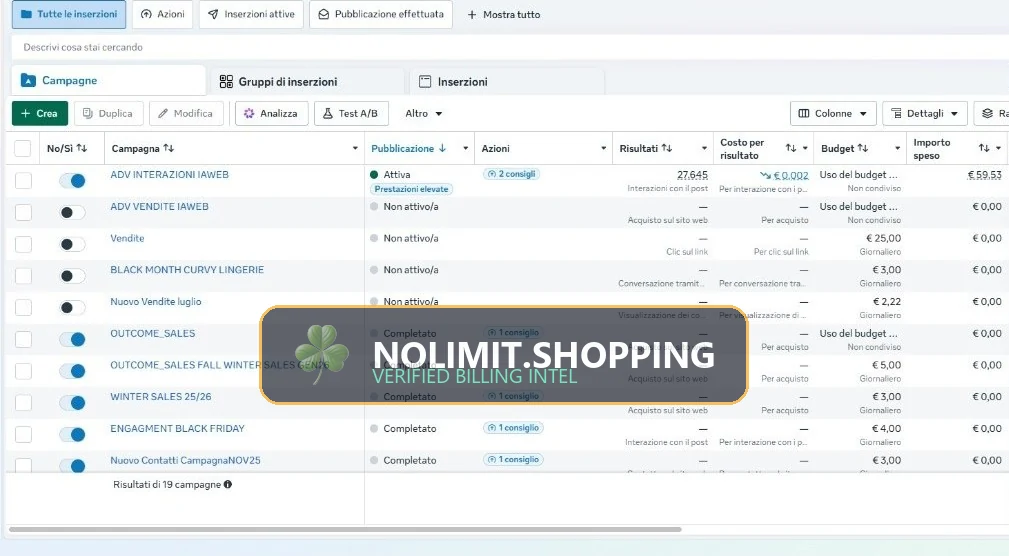1009x556 pixels.
Task: Sort by Budget column arrows
Action: 862,148
